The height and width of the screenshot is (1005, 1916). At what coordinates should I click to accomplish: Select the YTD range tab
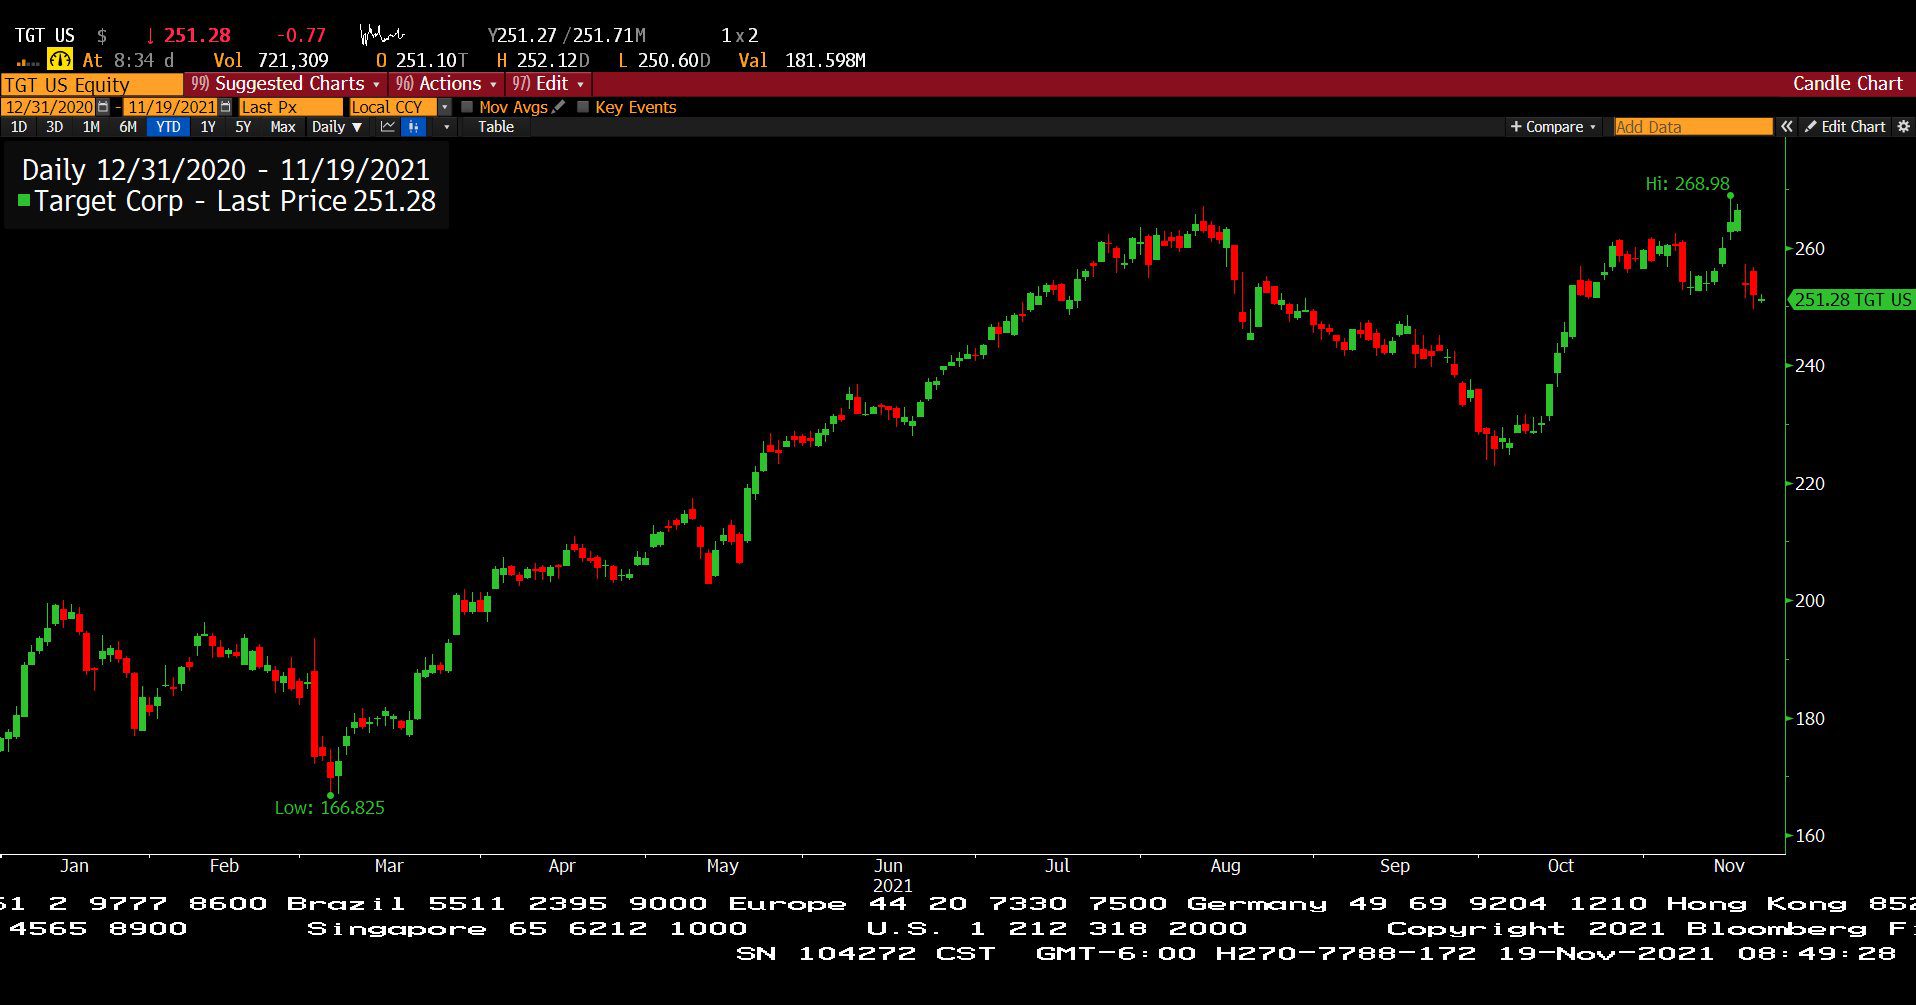point(168,127)
